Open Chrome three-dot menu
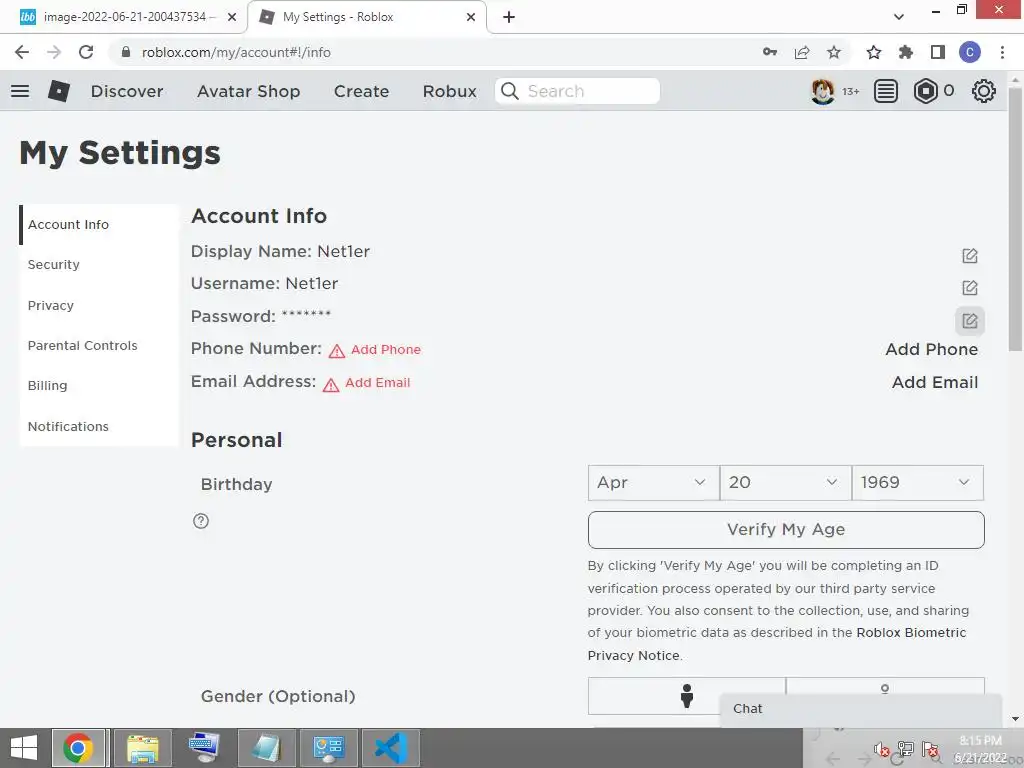 point(1002,52)
